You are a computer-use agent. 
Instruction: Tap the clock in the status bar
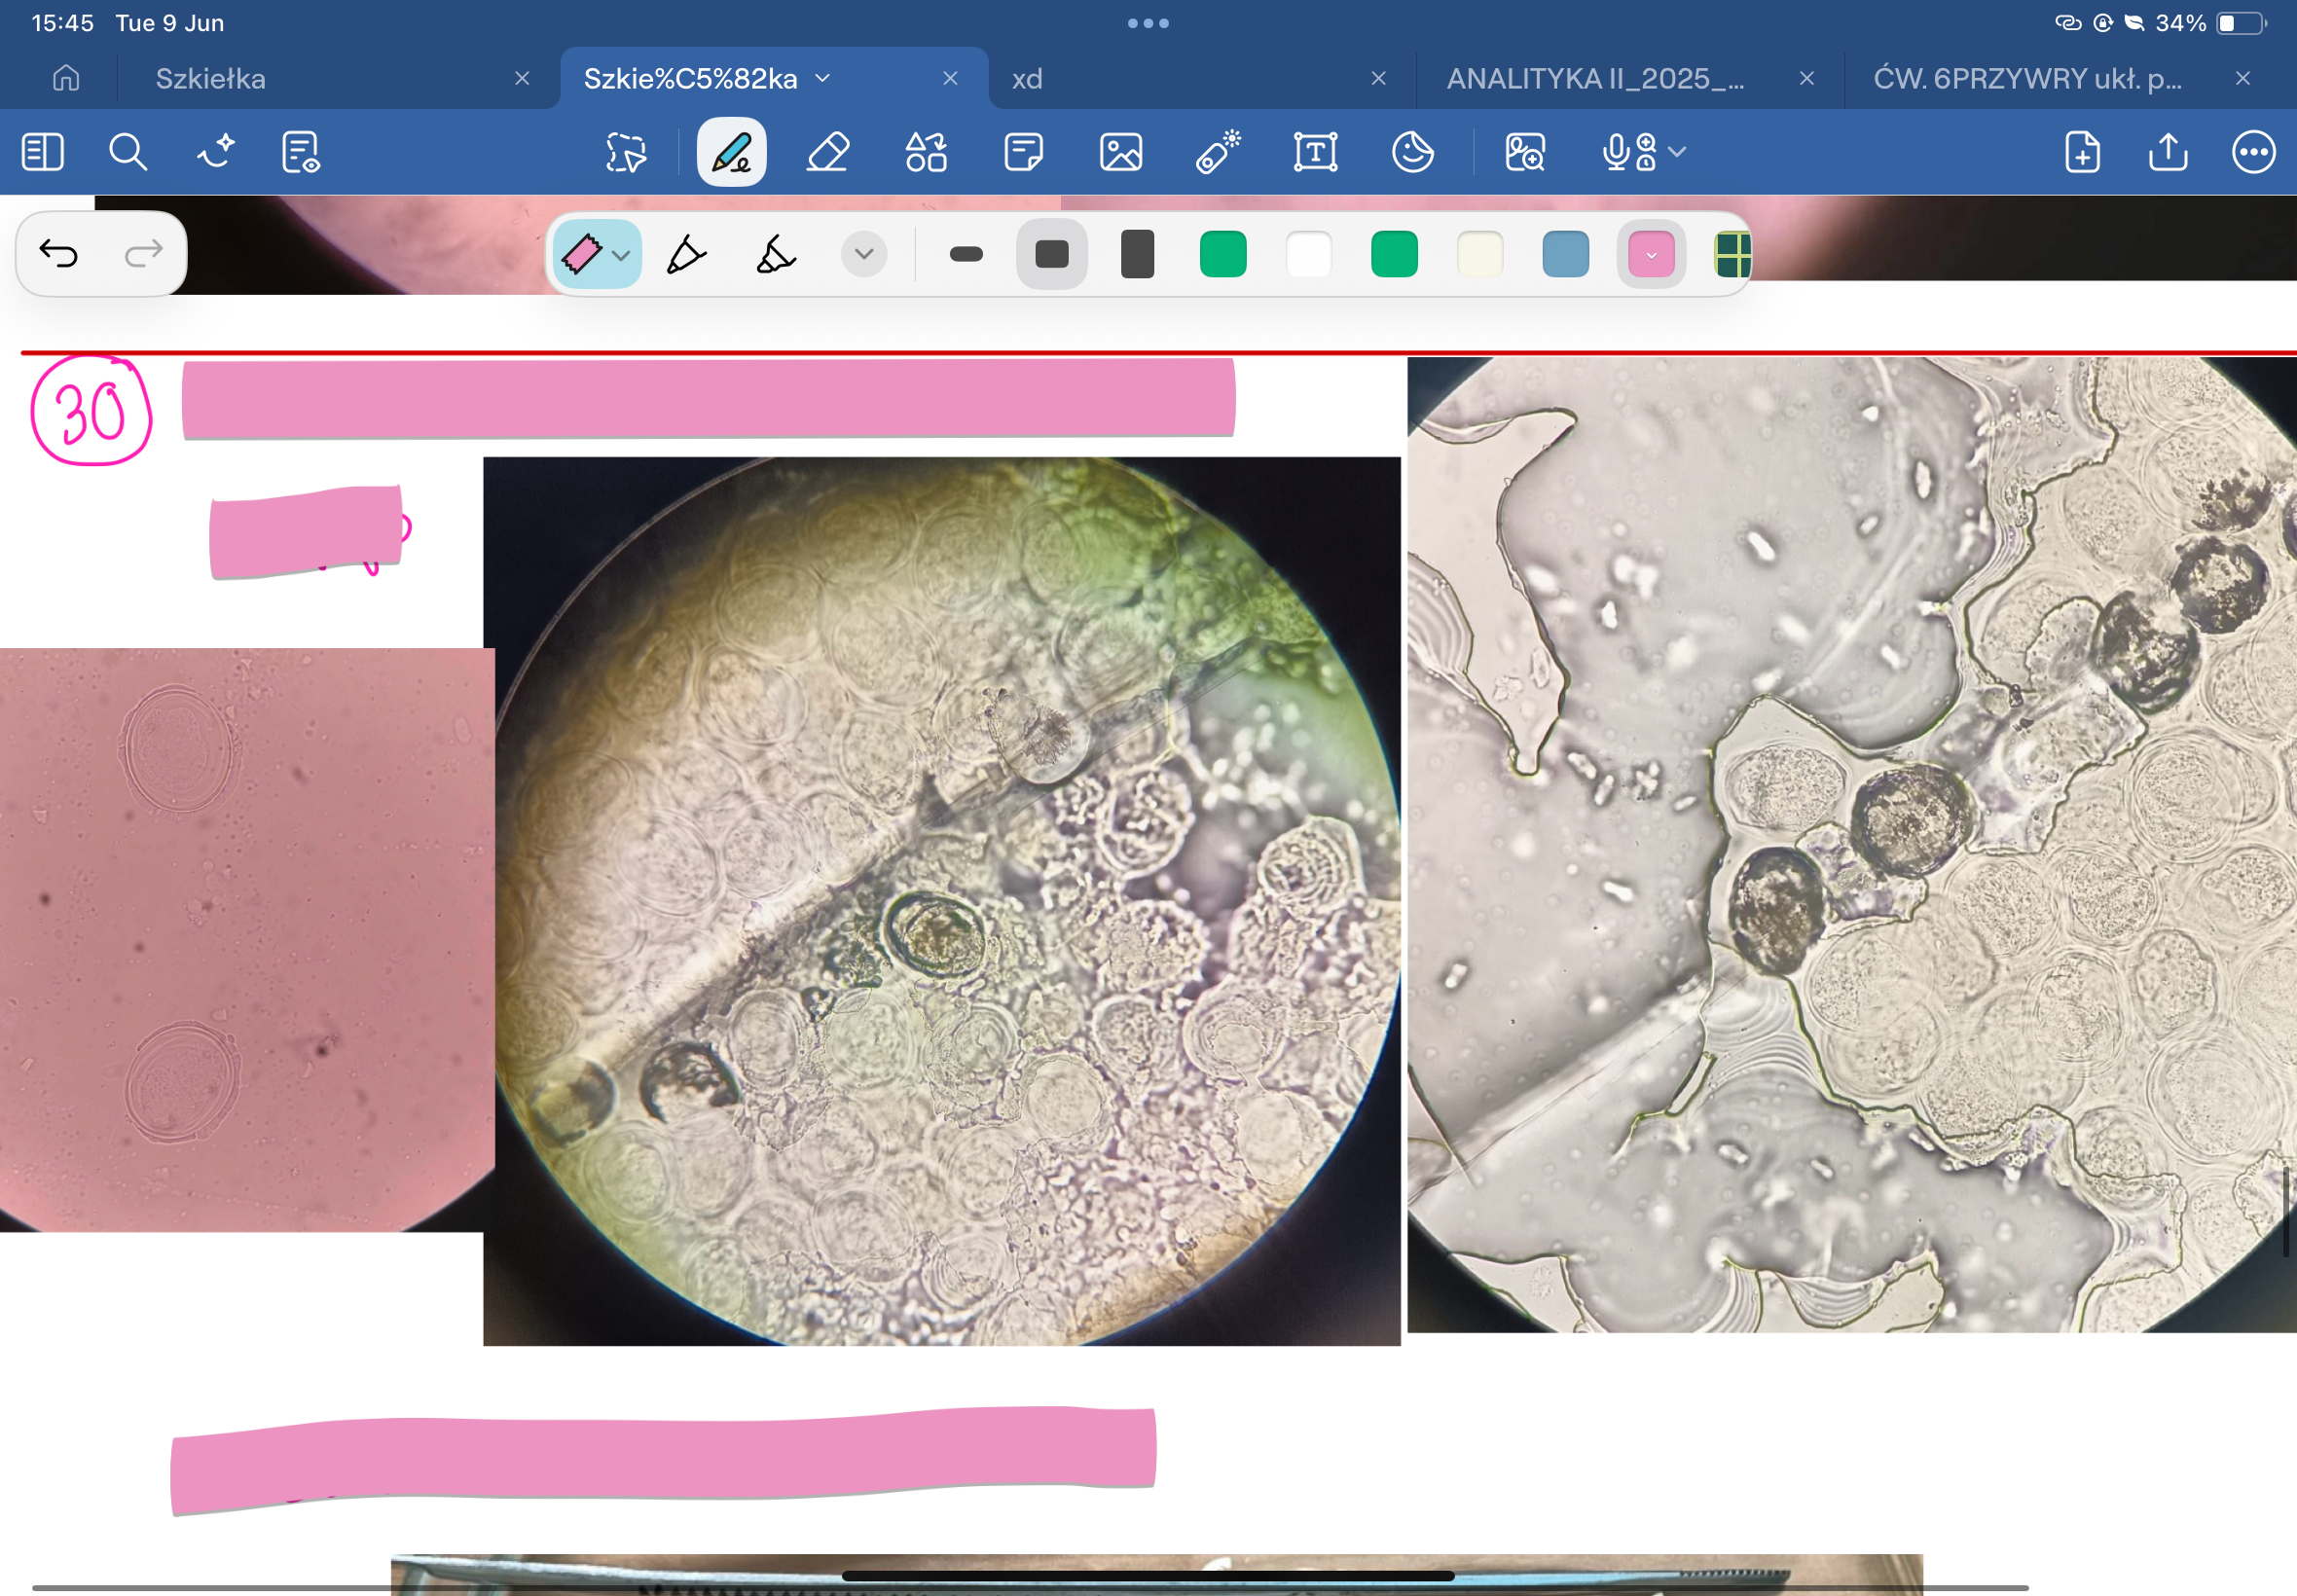(62, 23)
